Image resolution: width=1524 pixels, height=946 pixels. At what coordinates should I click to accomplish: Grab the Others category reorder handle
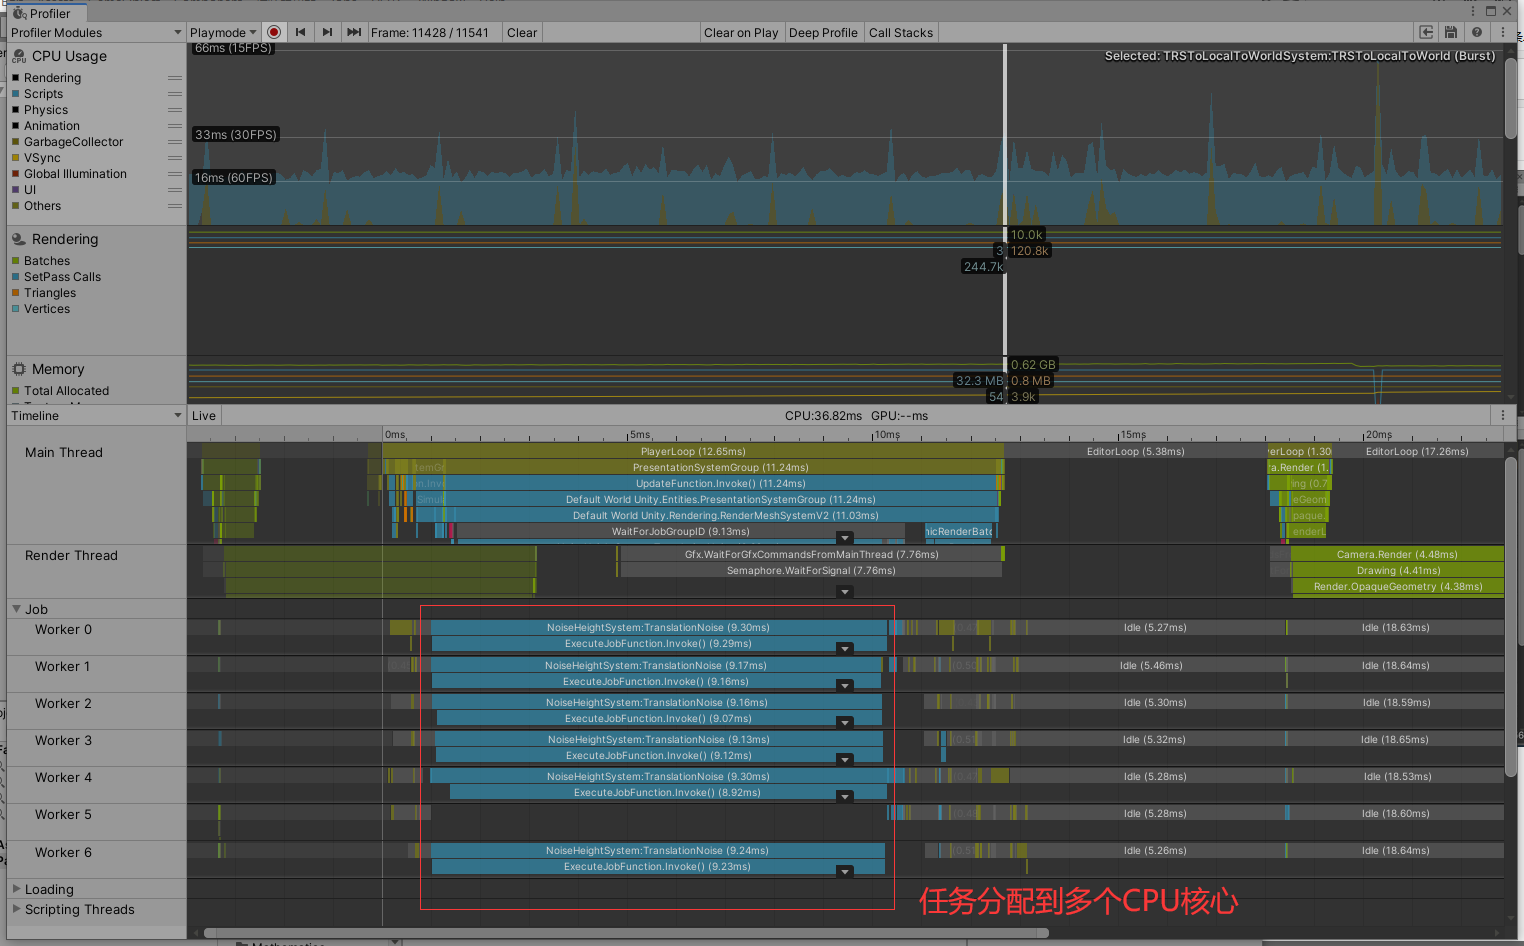tap(175, 206)
